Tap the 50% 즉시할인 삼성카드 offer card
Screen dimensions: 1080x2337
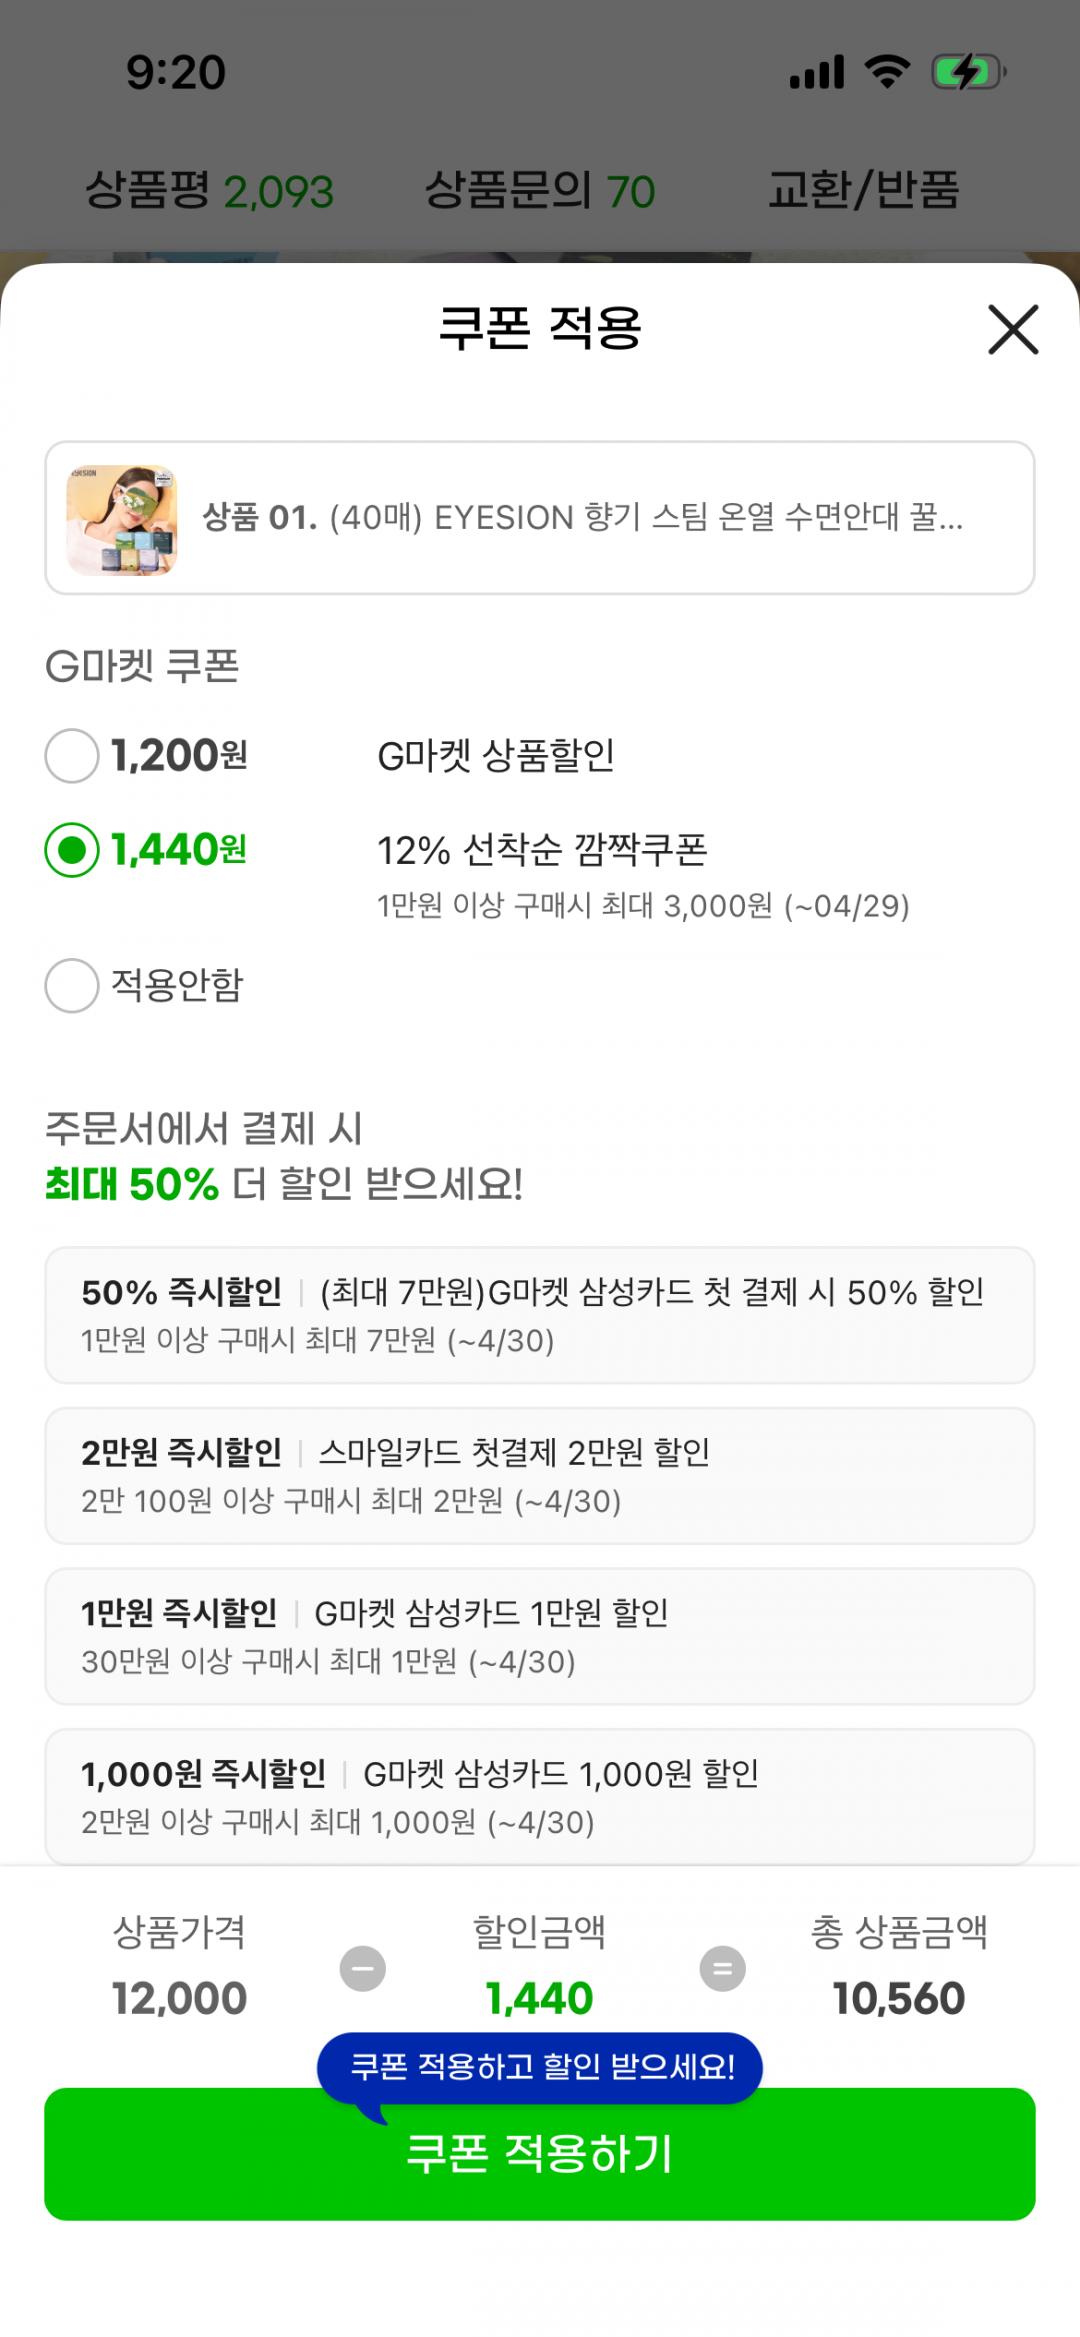point(540,1315)
